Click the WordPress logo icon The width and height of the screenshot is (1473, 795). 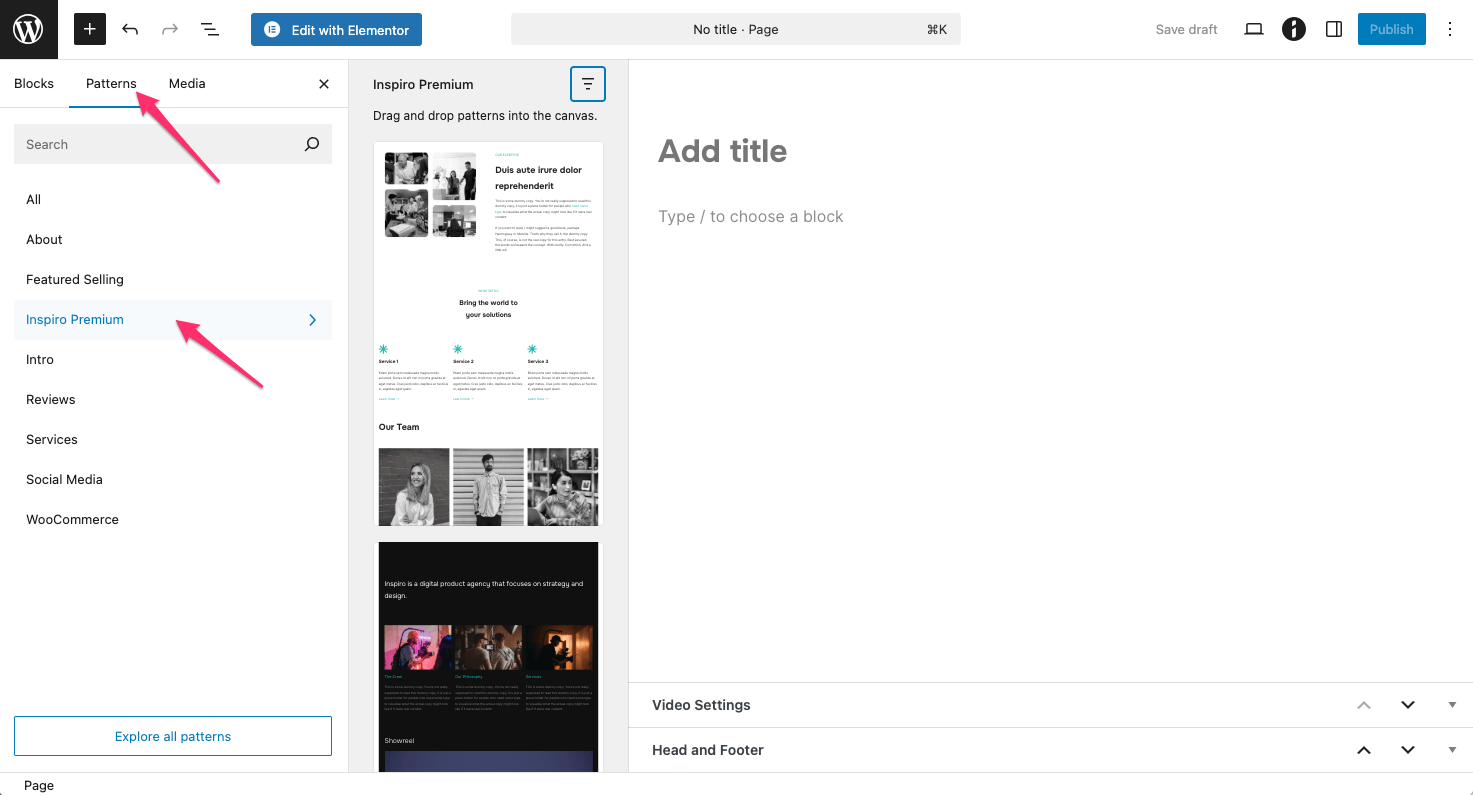click(28, 29)
